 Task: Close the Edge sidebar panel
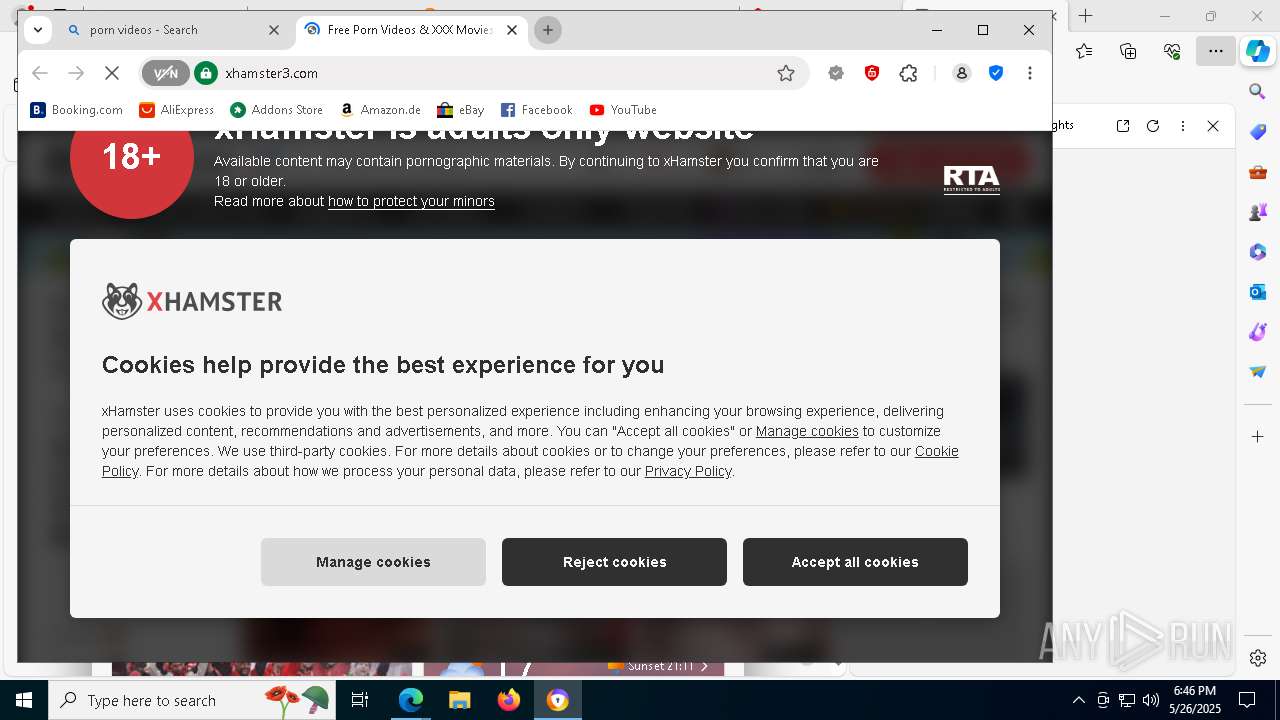click(x=1213, y=126)
